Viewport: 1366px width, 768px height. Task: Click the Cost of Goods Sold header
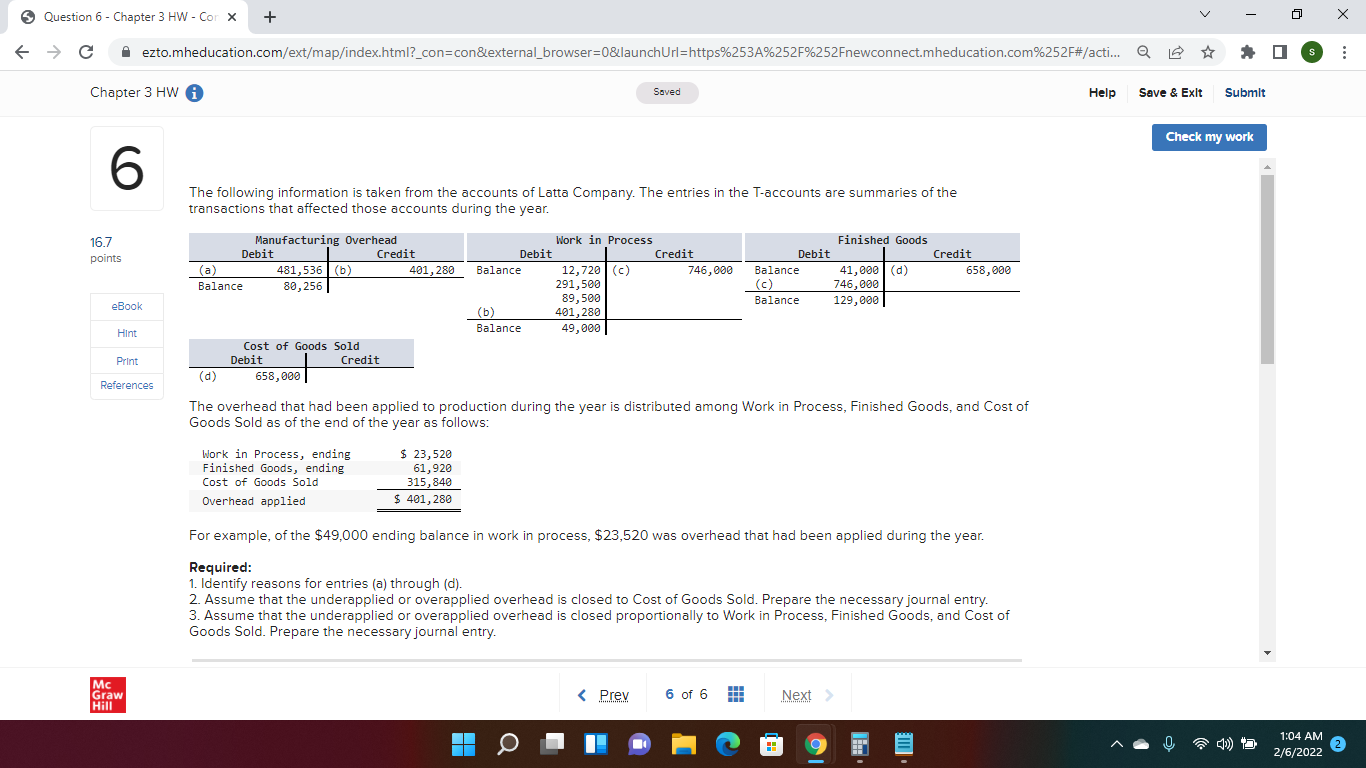pos(301,346)
